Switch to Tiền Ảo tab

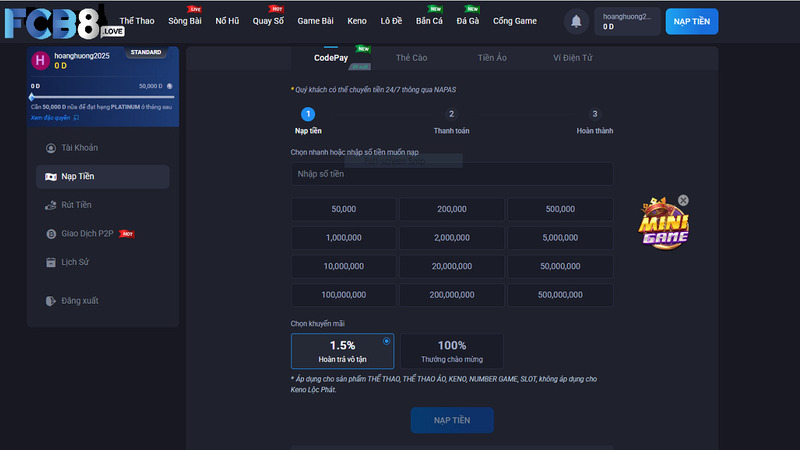coord(492,58)
